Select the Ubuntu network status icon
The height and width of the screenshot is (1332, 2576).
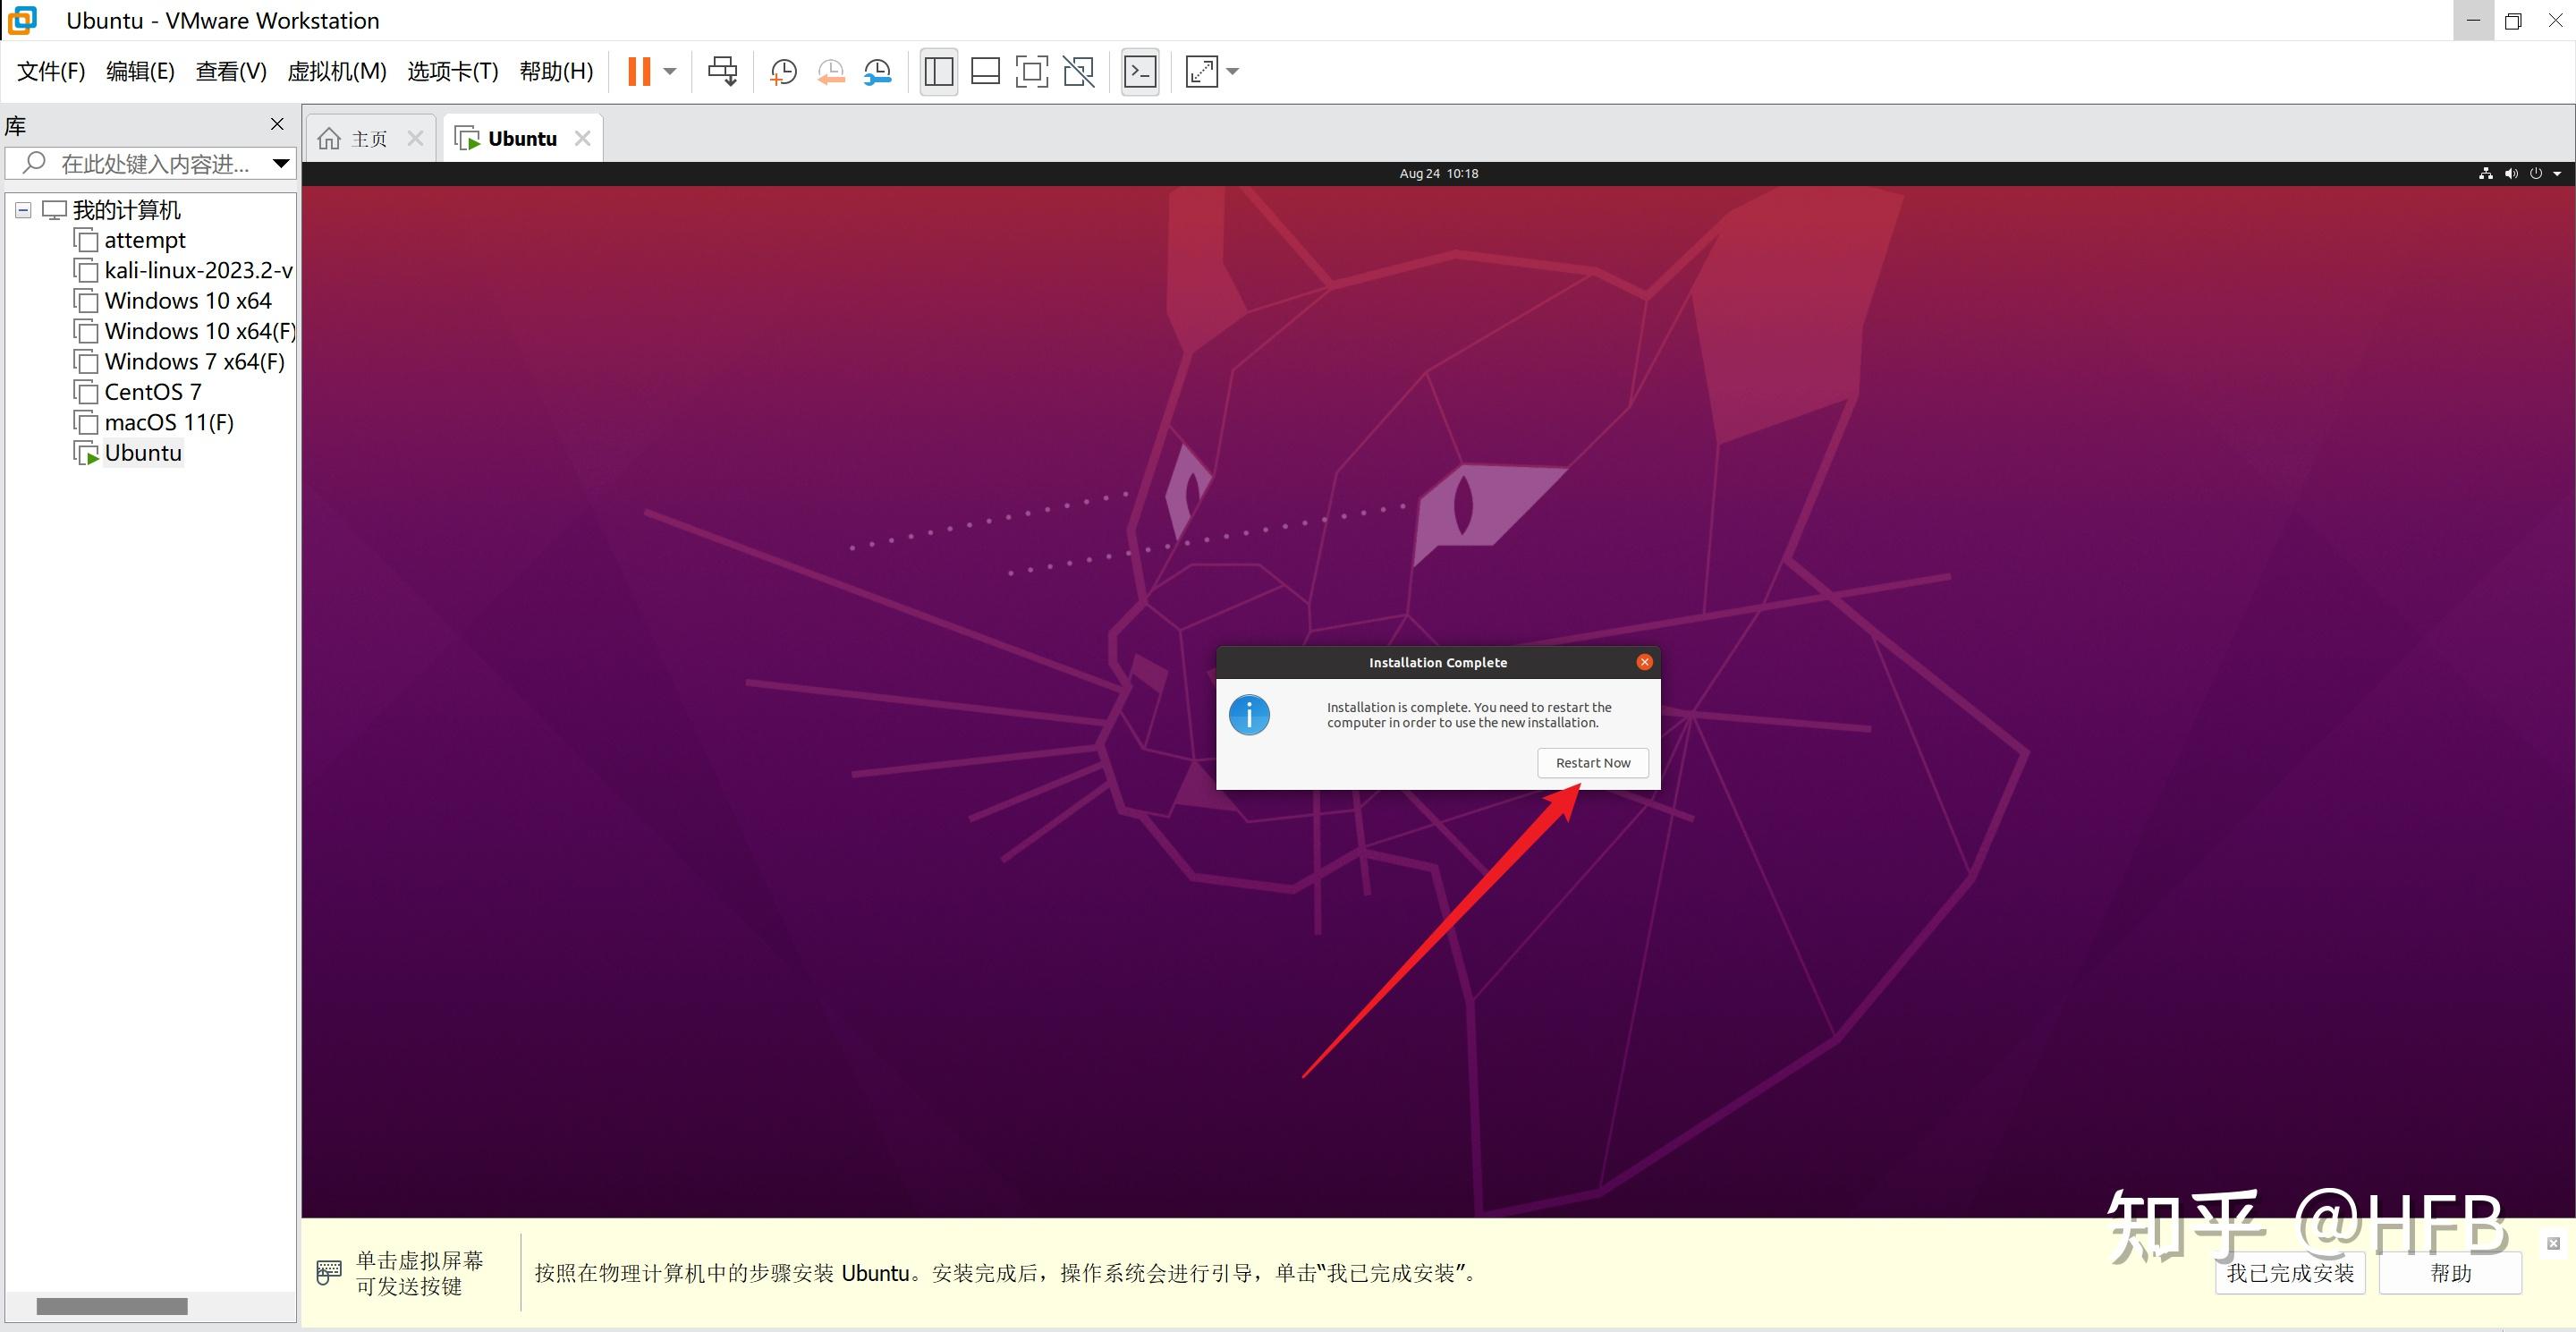pos(2486,173)
